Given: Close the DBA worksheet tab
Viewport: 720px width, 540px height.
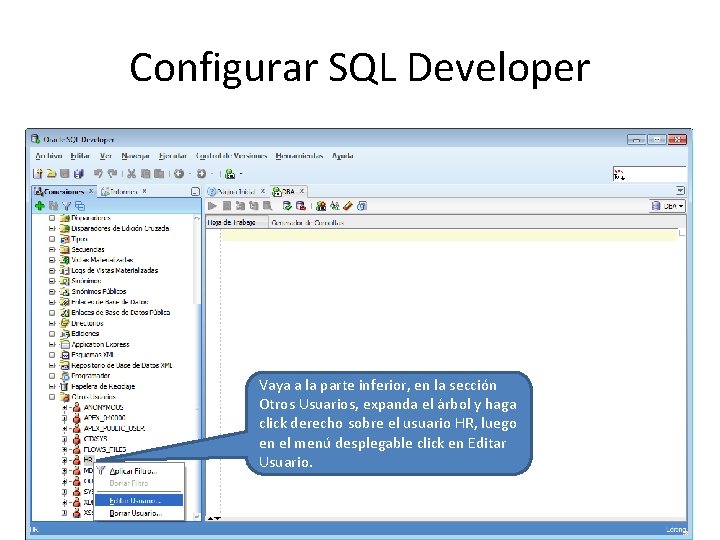Looking at the screenshot, I should (302, 191).
